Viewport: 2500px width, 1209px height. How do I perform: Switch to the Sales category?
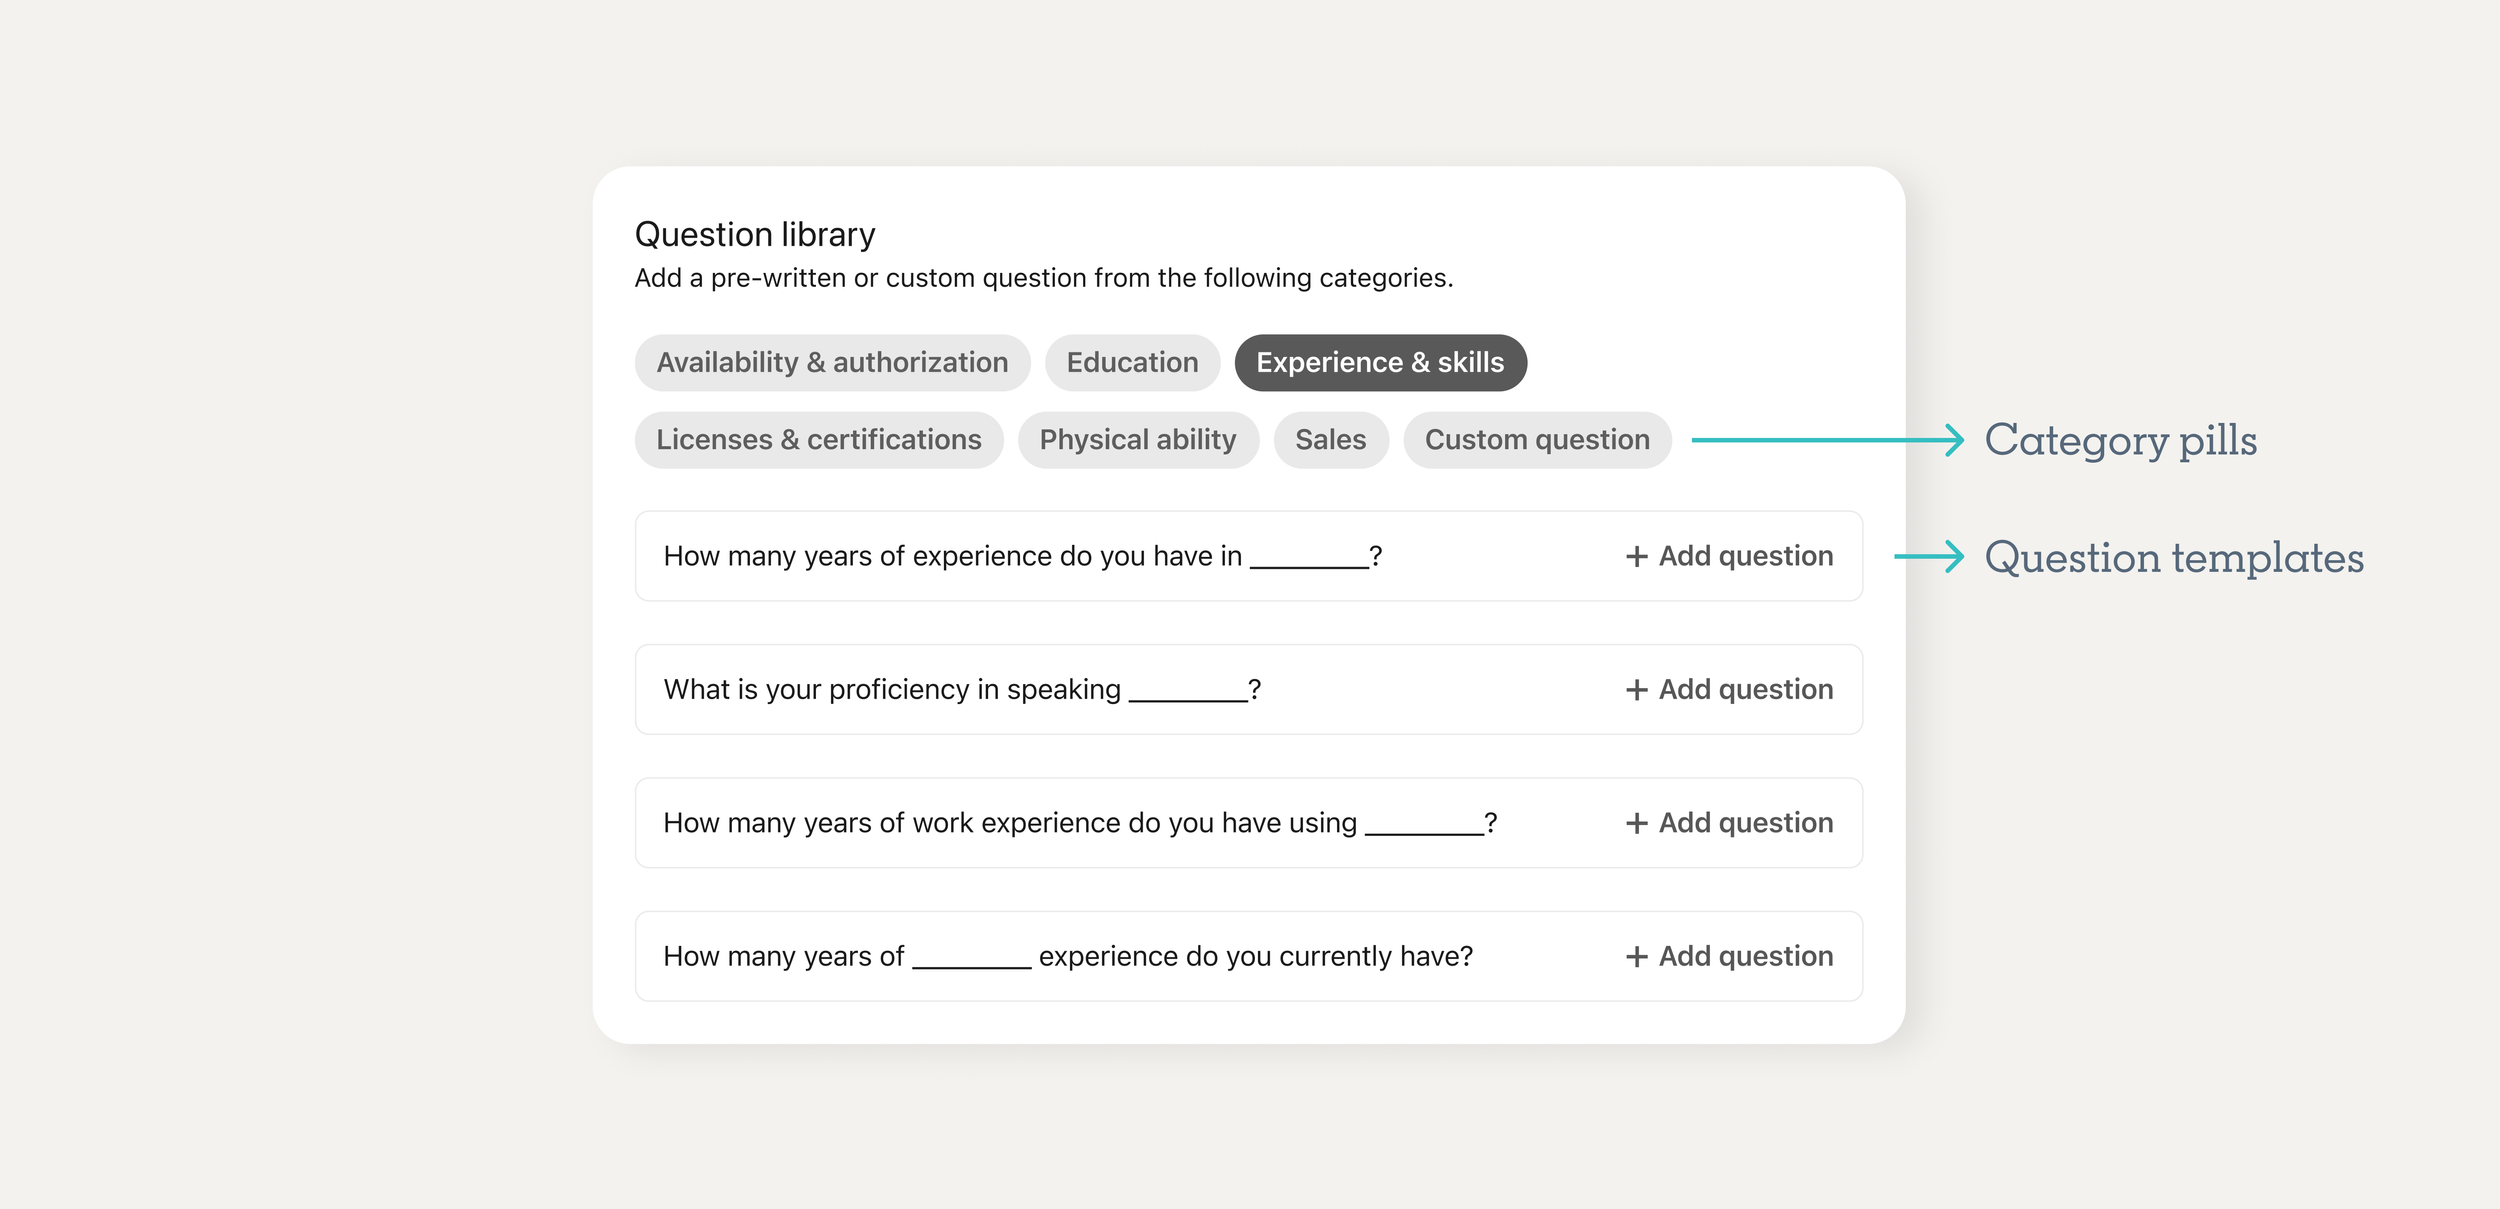(1330, 440)
